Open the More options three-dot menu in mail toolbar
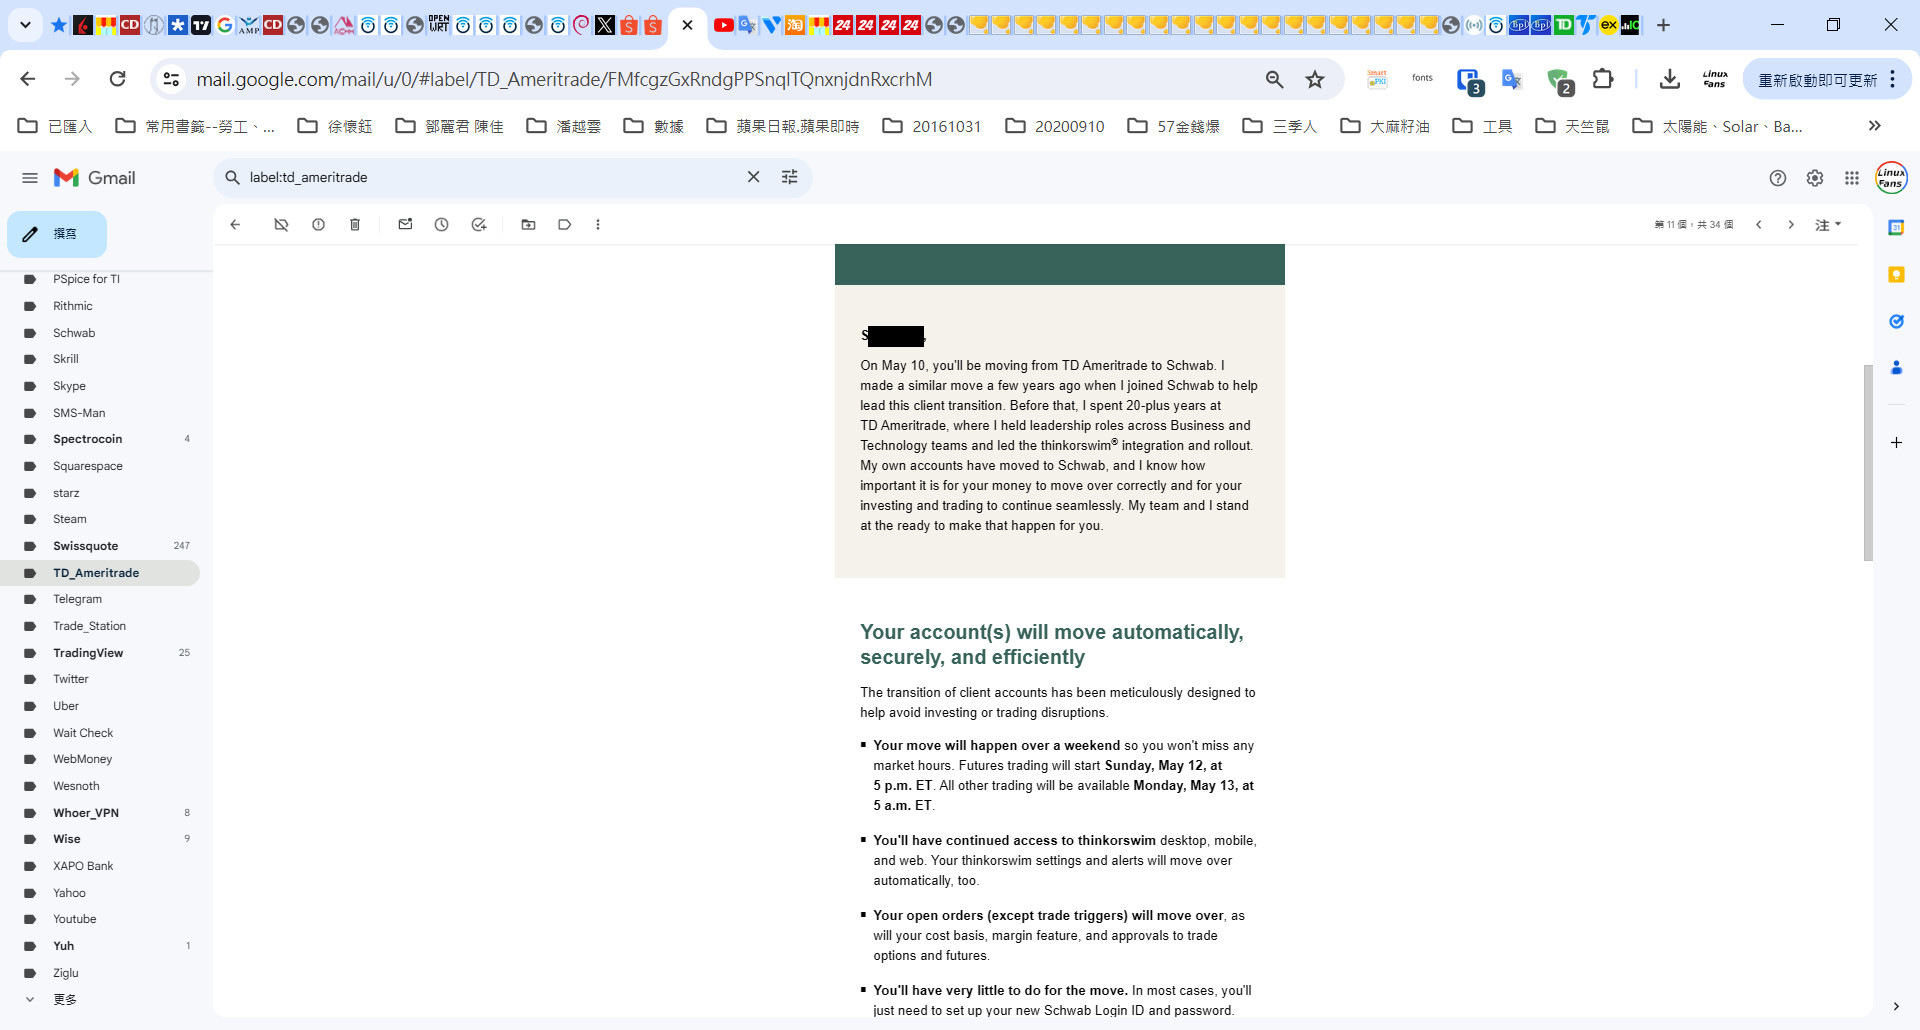Image resolution: width=1920 pixels, height=1030 pixels. click(x=598, y=225)
